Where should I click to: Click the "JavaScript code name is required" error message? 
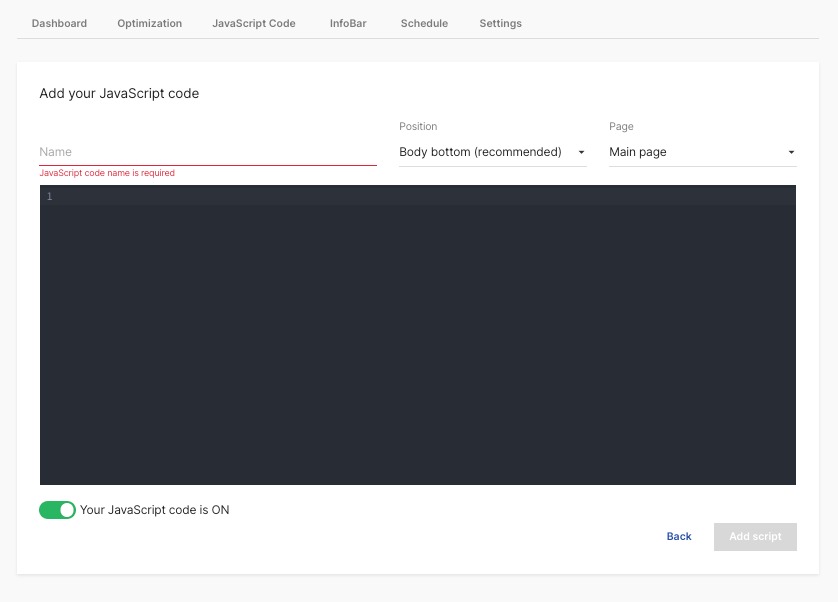(107, 172)
